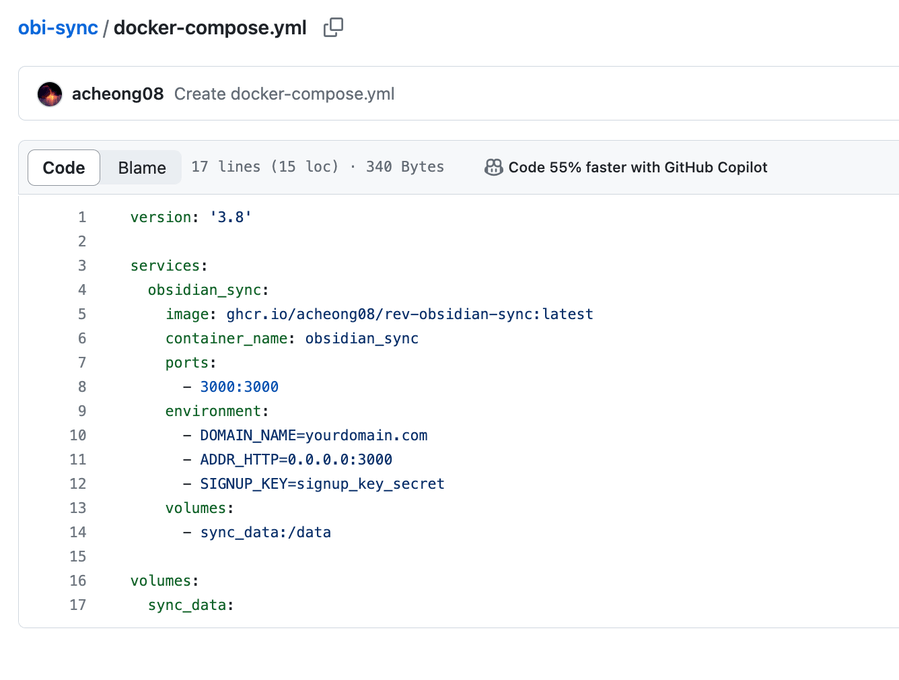Click the '3000:3000' port mapping
This screenshot has height=680, width=899.
coord(239,387)
